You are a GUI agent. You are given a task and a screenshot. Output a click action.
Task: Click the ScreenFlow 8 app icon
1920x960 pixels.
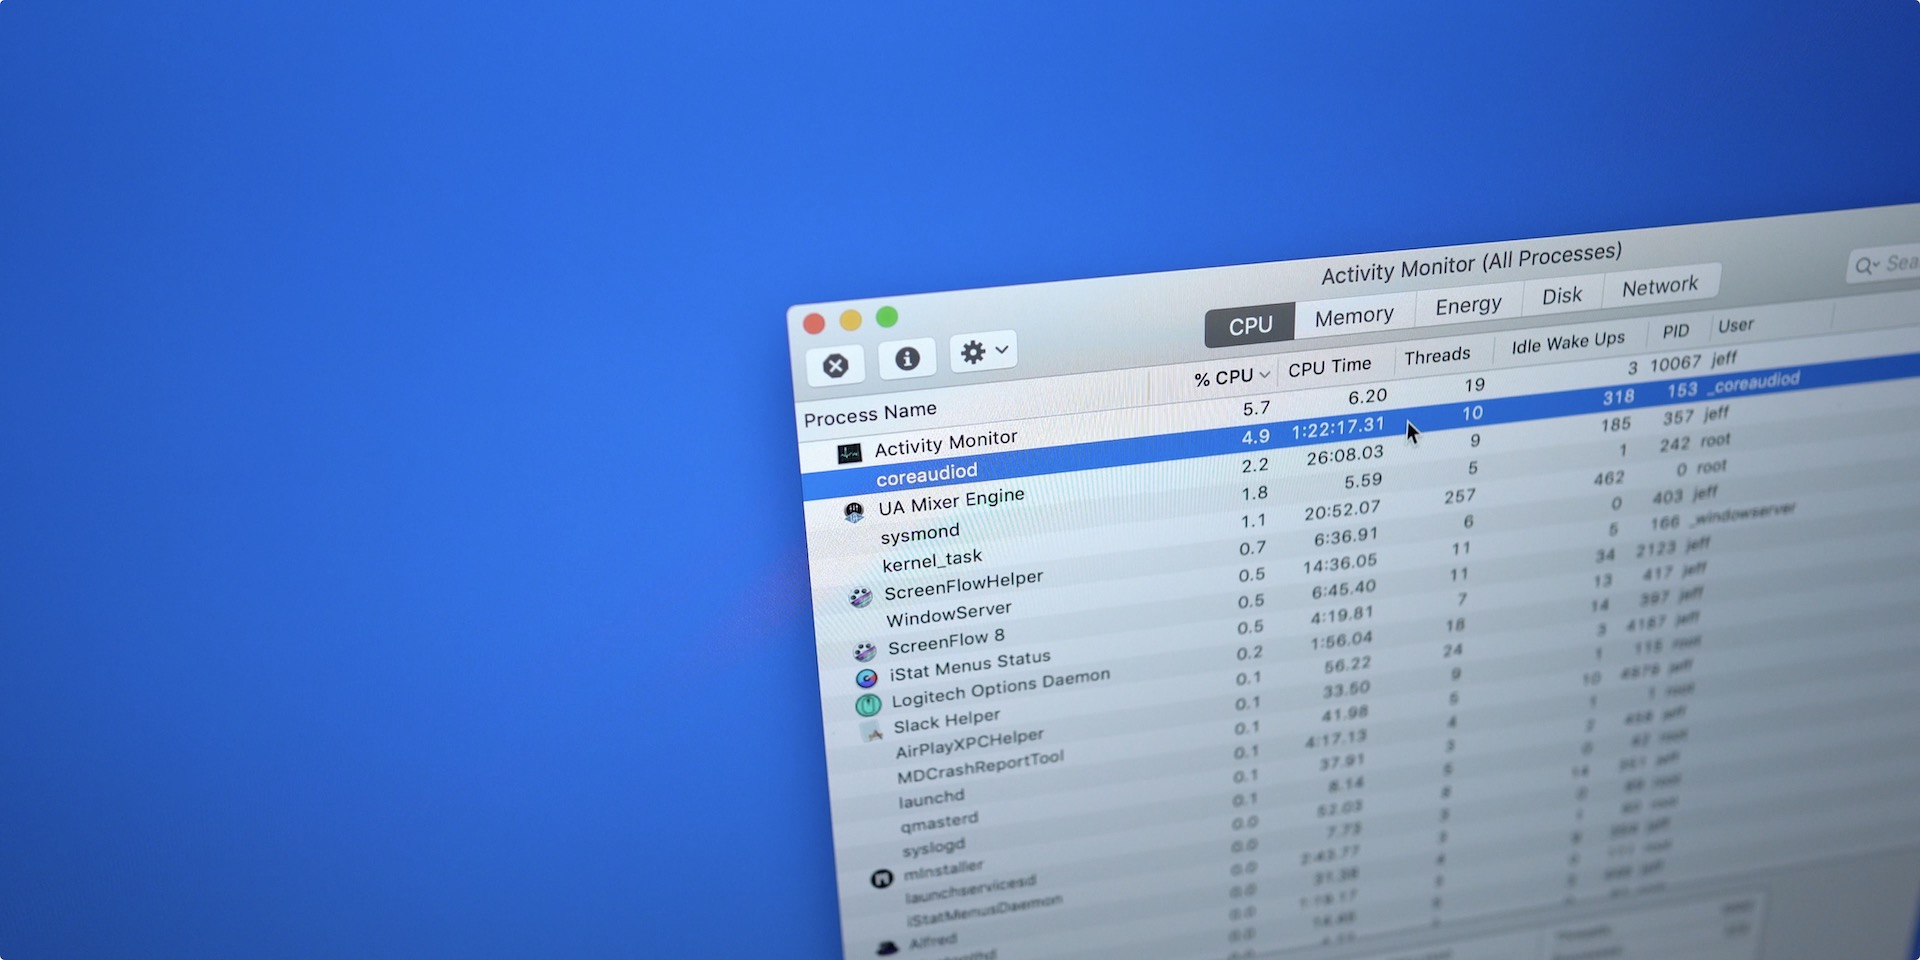pyautogui.click(x=865, y=652)
